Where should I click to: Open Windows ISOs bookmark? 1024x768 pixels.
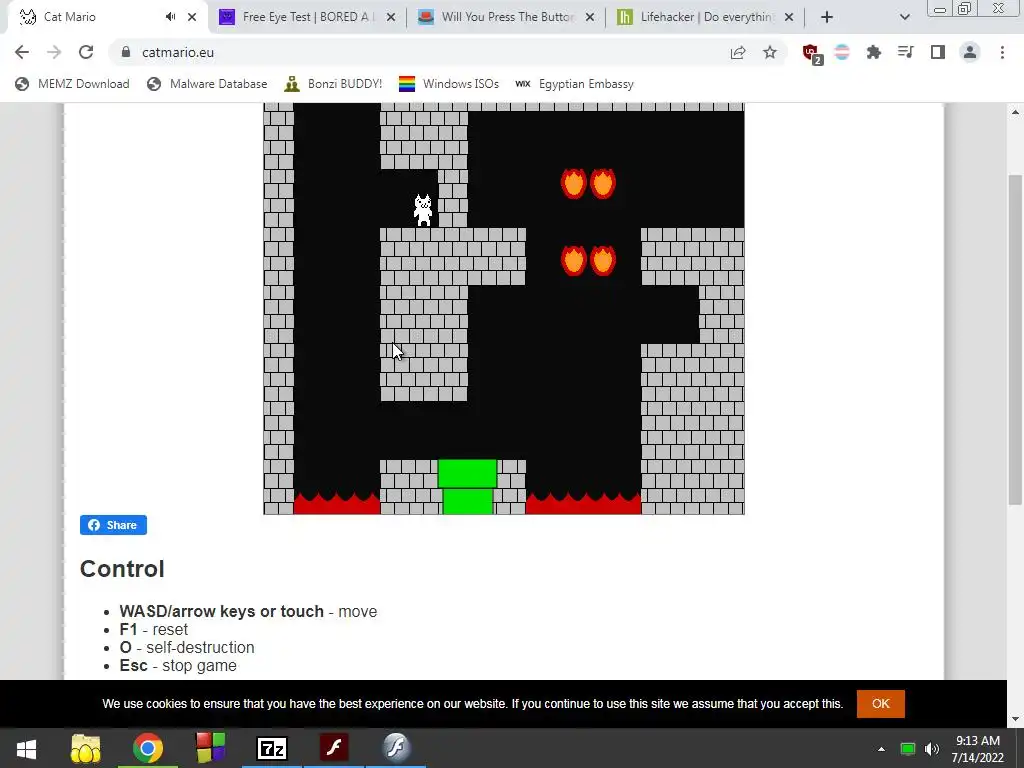pos(449,84)
